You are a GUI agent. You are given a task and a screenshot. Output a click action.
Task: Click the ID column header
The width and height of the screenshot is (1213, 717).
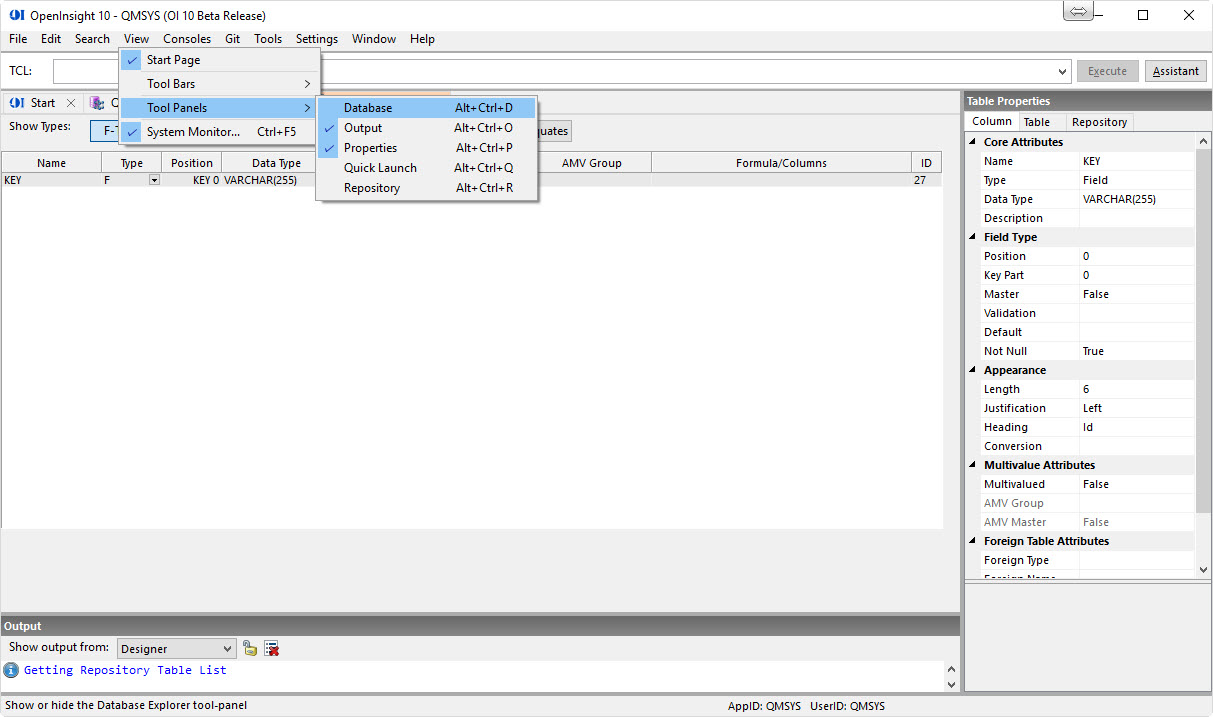[926, 163]
